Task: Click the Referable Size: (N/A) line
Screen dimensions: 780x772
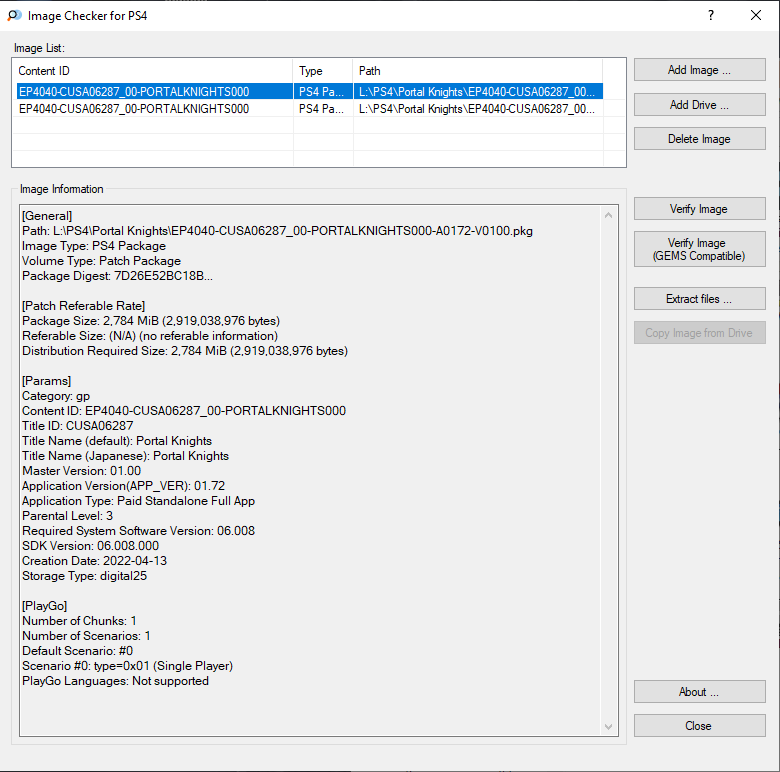Action: point(150,336)
